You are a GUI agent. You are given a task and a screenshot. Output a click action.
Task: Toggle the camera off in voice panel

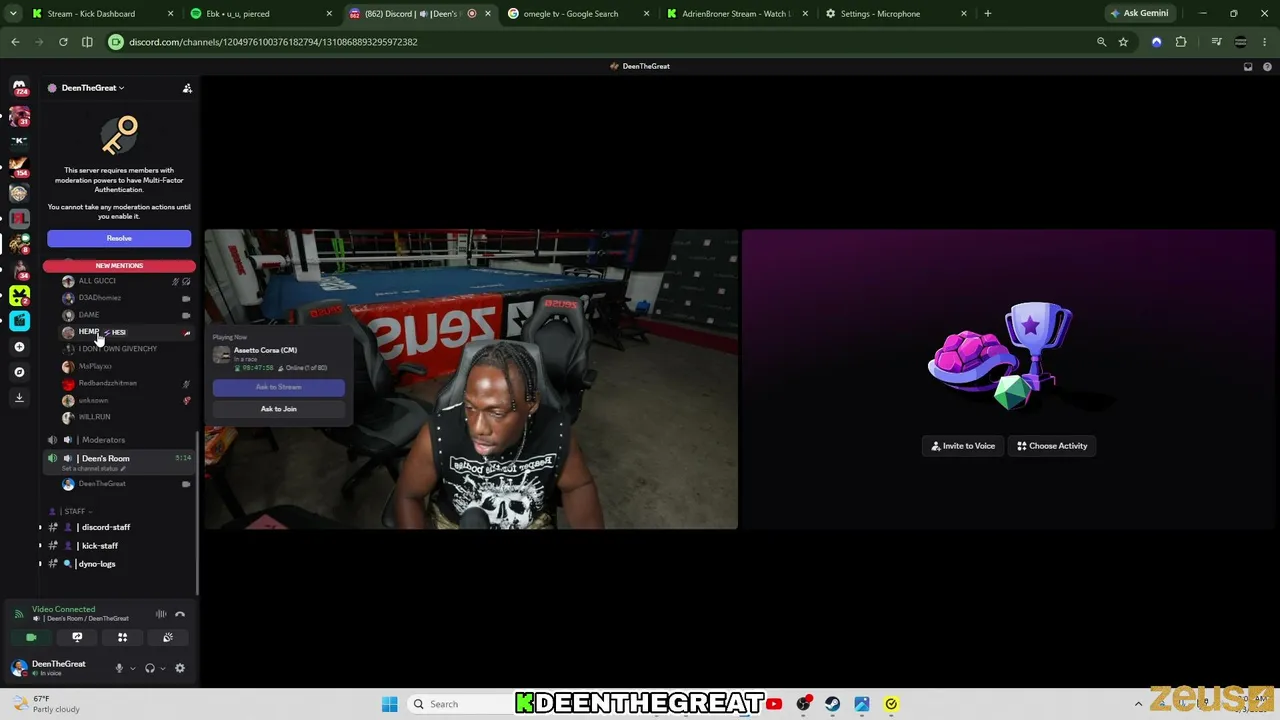[31, 637]
